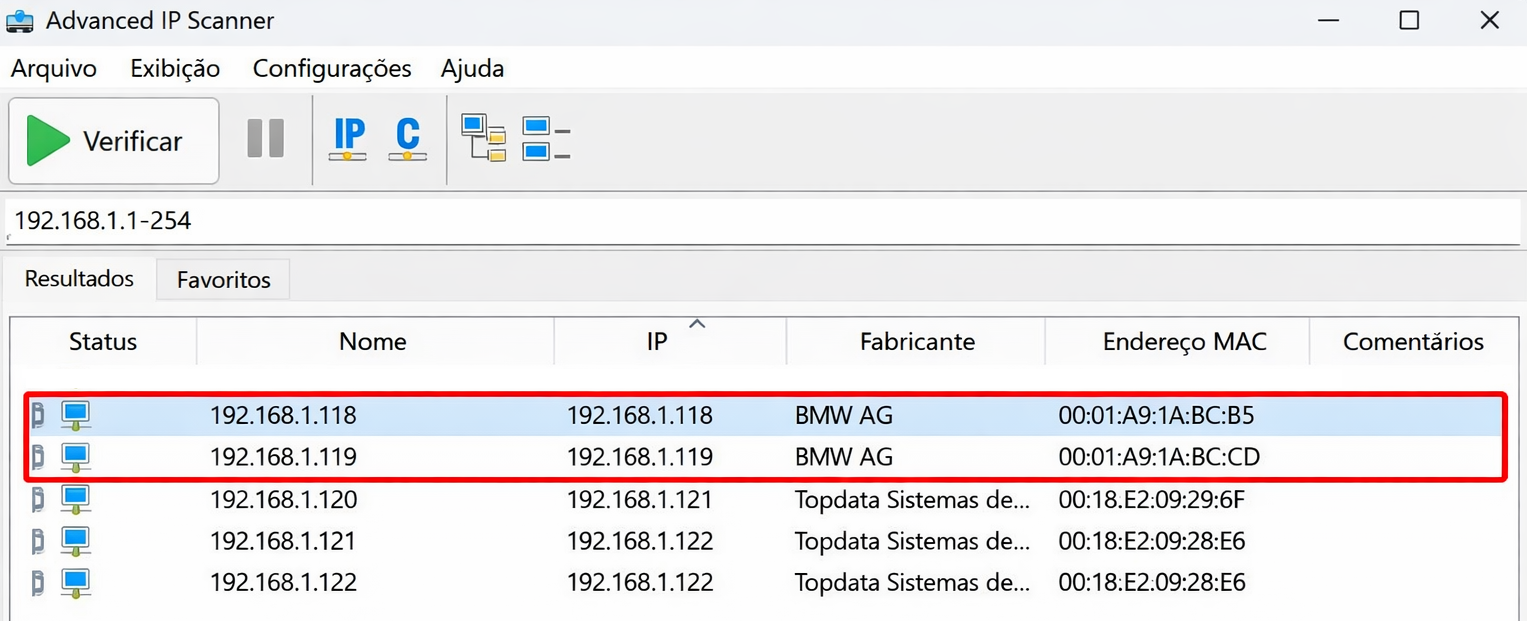Click the collapse all list icon
Screen dimensions: 1527x621
(545, 139)
